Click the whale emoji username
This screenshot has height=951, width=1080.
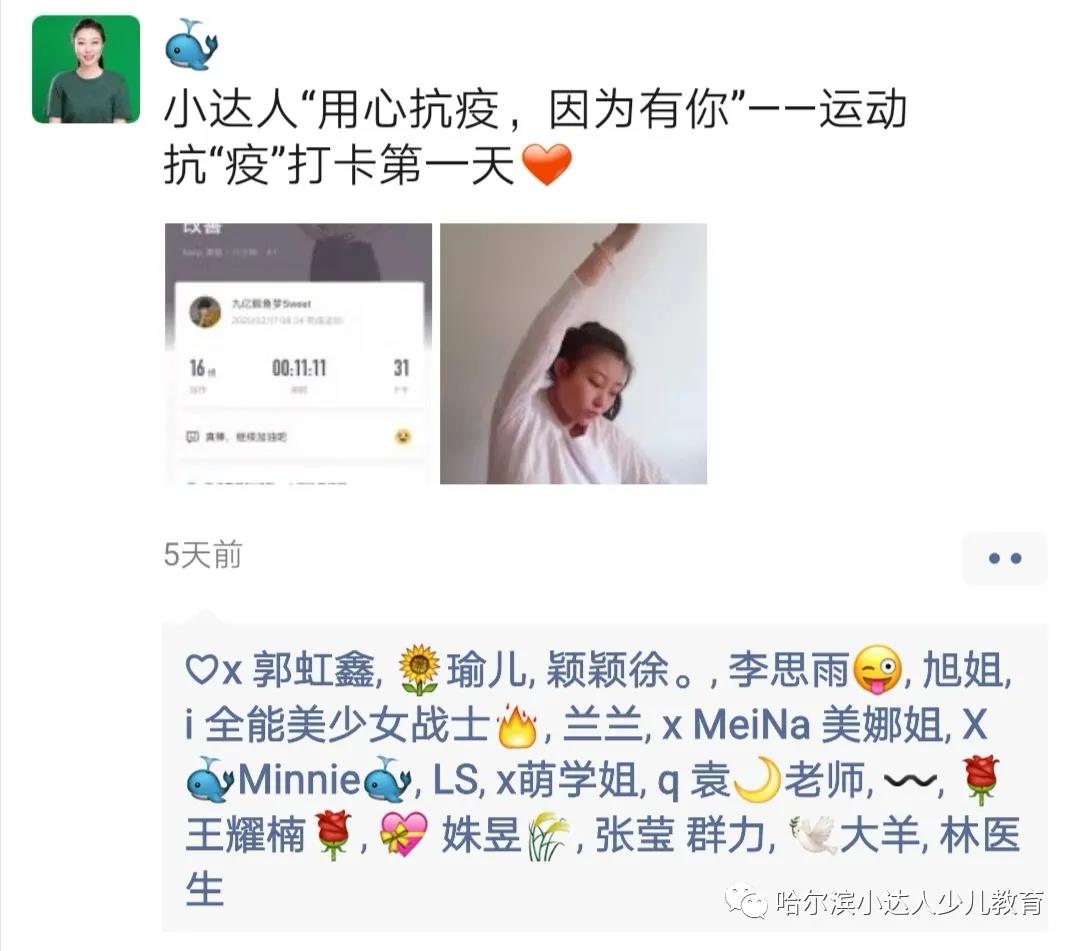191,45
